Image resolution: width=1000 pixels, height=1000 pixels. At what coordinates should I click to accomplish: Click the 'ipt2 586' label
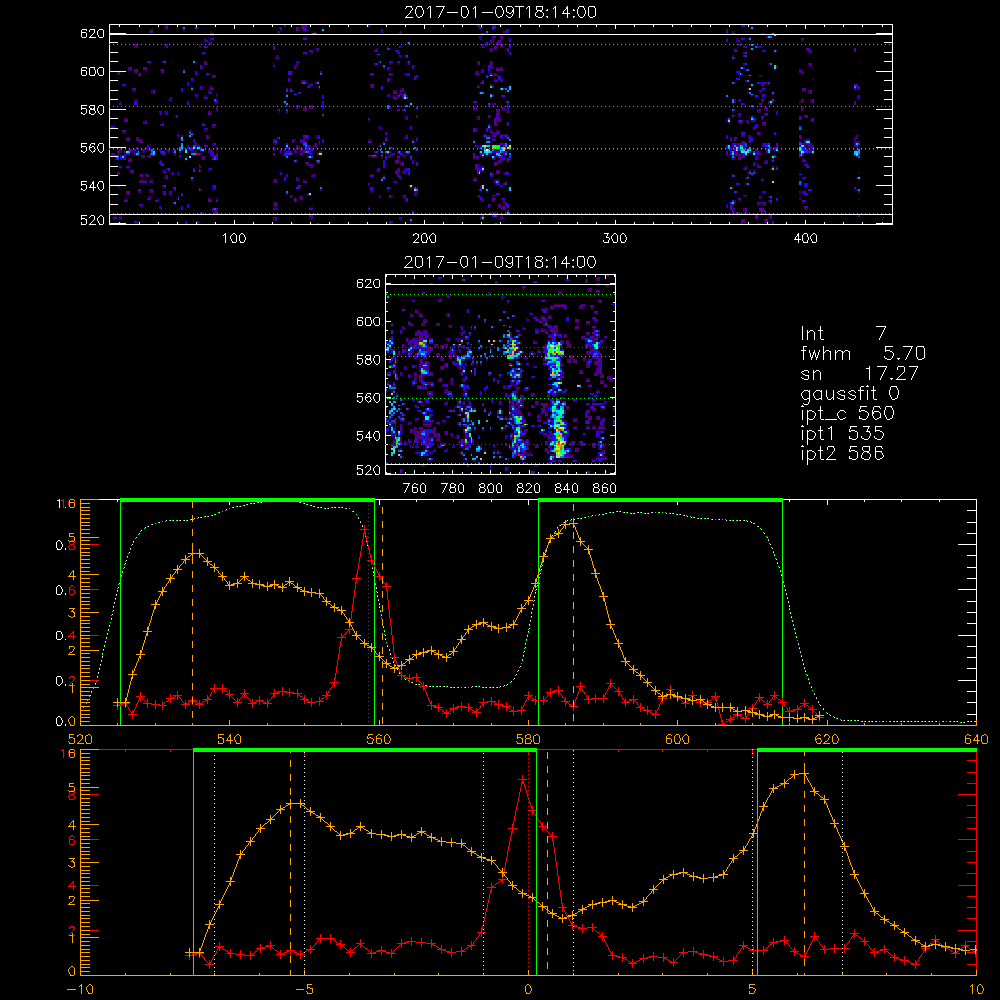point(842,453)
